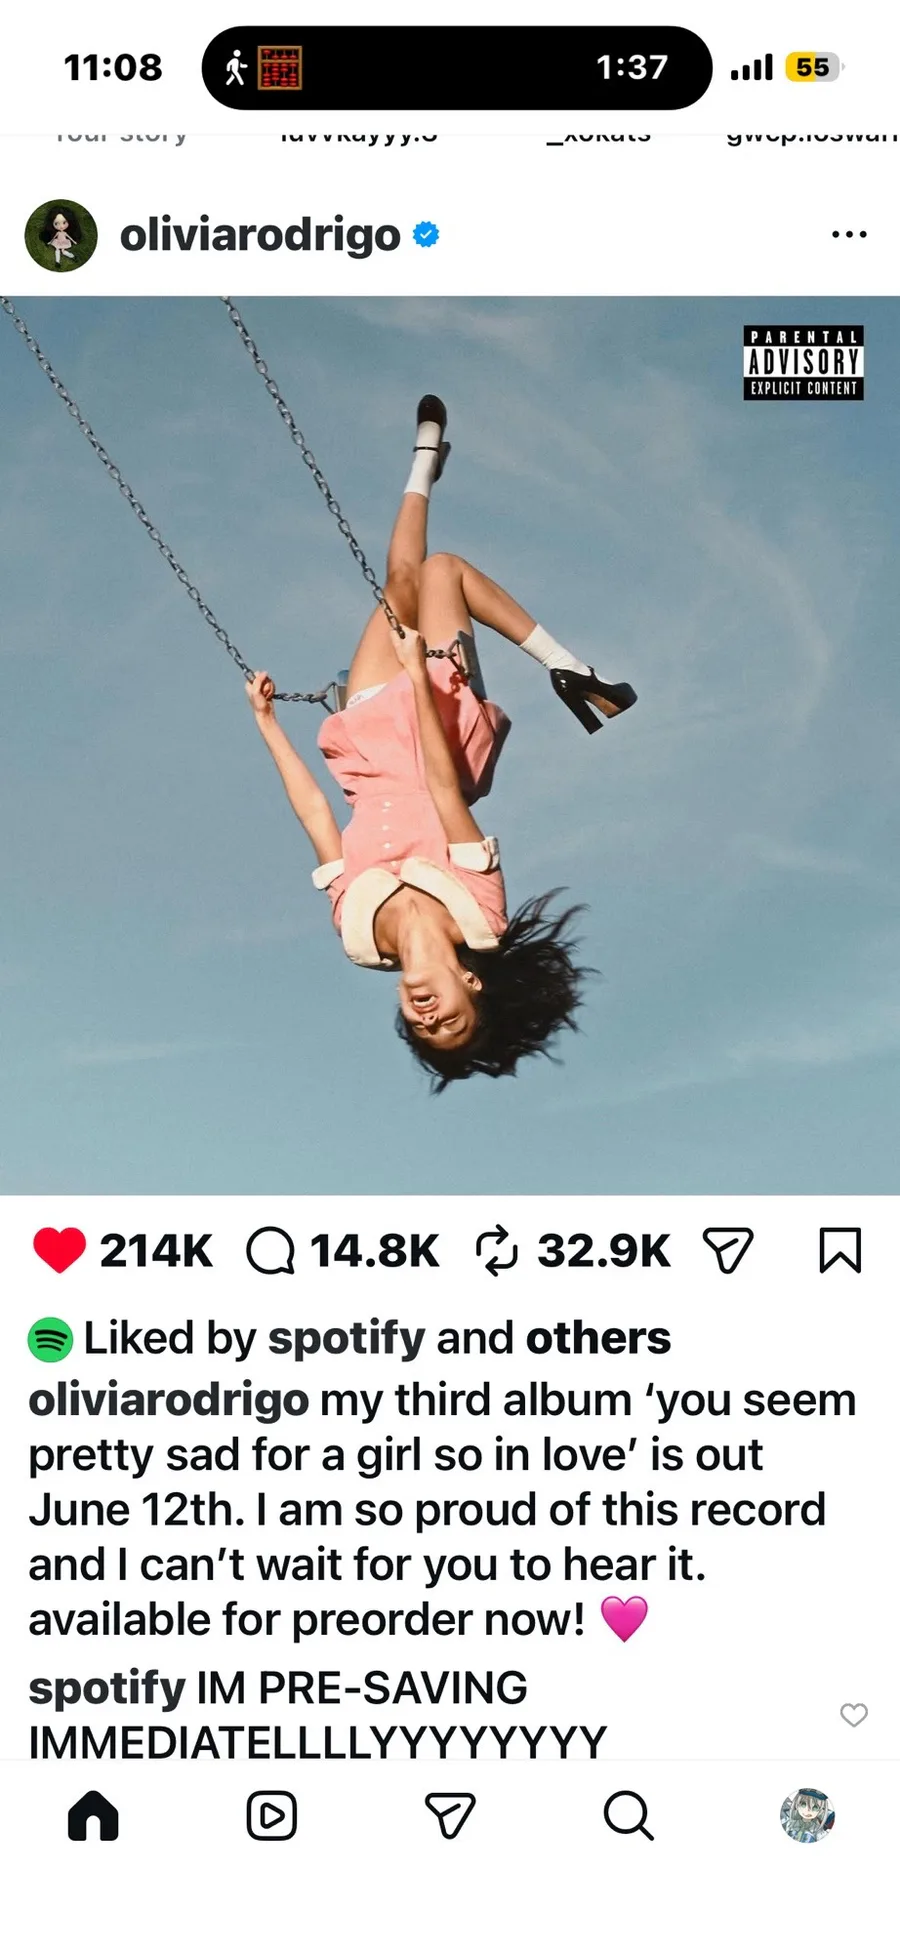Tap the red heart like icon
Viewport: 900px width, 1950px height.
59,1250
